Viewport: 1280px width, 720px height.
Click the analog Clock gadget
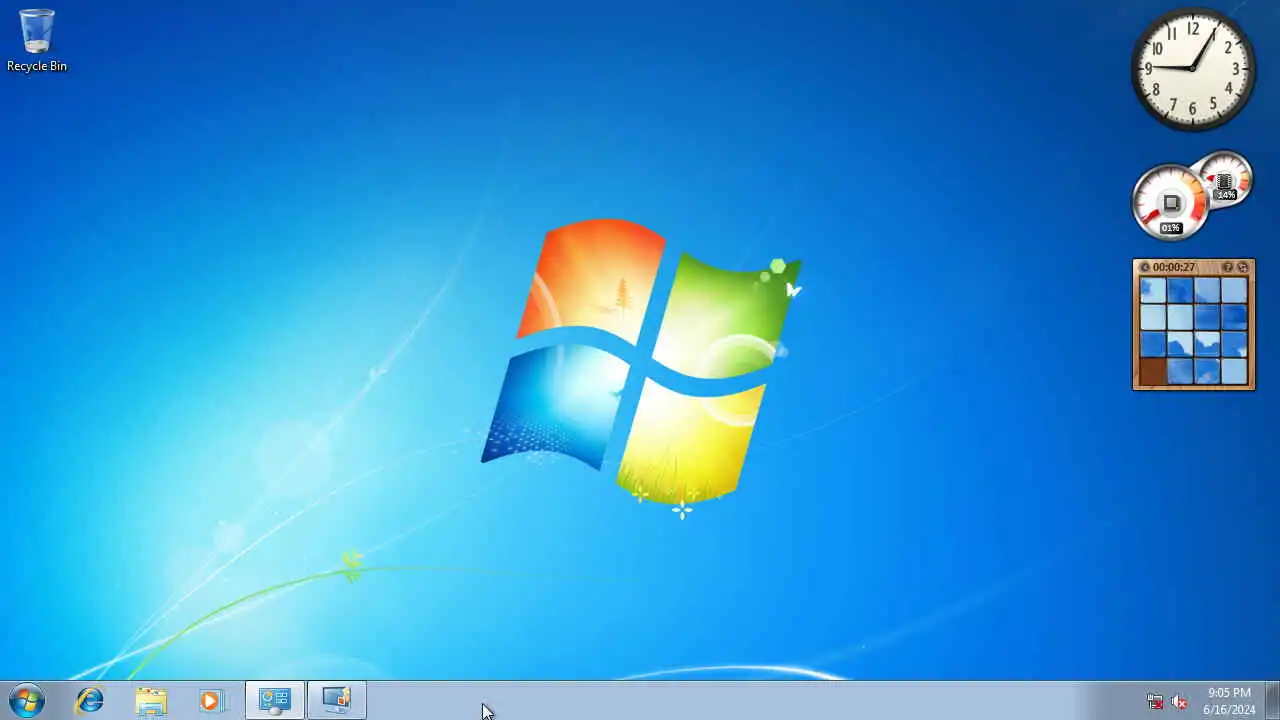click(1193, 69)
